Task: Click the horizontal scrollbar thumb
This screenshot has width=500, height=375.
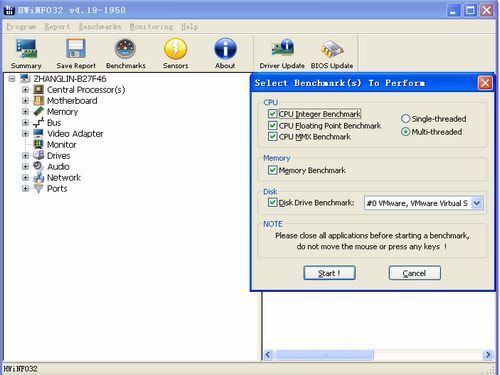Action: click(324, 355)
